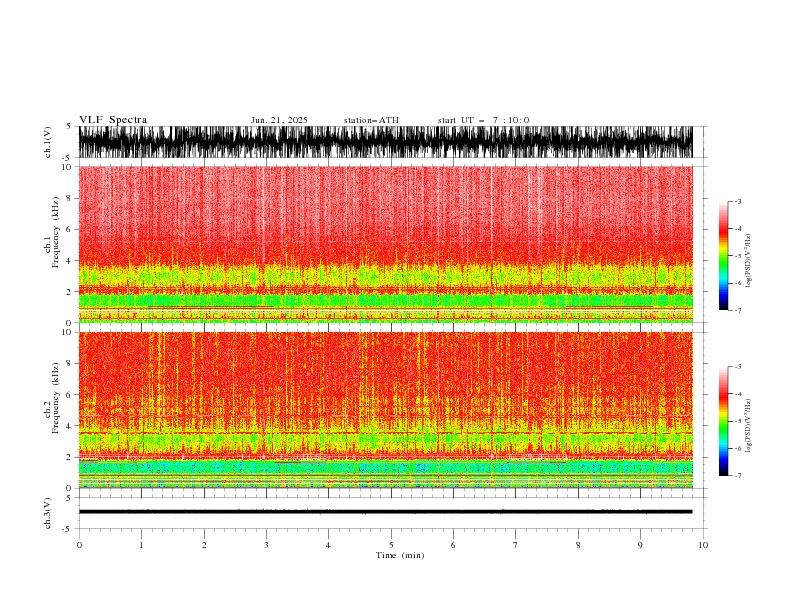Click the "8" kHz tick on ch.1 frequency axis
Screen dimensions: 792x612
point(69,198)
